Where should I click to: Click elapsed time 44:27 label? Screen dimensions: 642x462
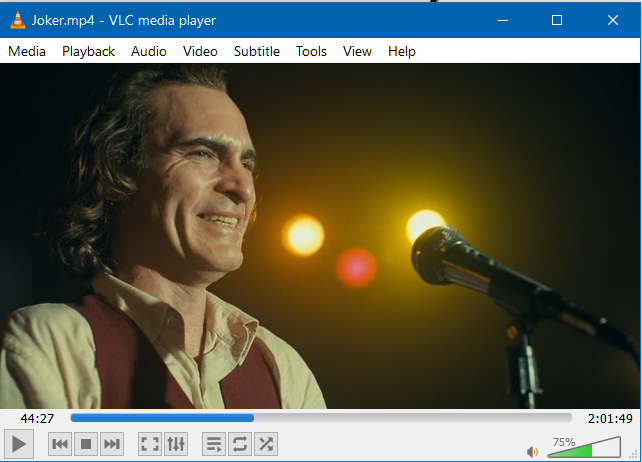tap(37, 418)
